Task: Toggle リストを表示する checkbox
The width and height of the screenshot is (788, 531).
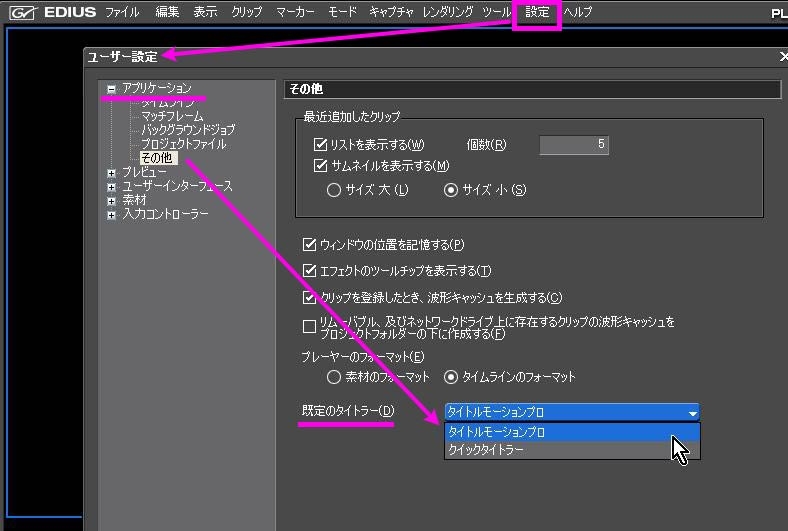Action: coord(321,145)
